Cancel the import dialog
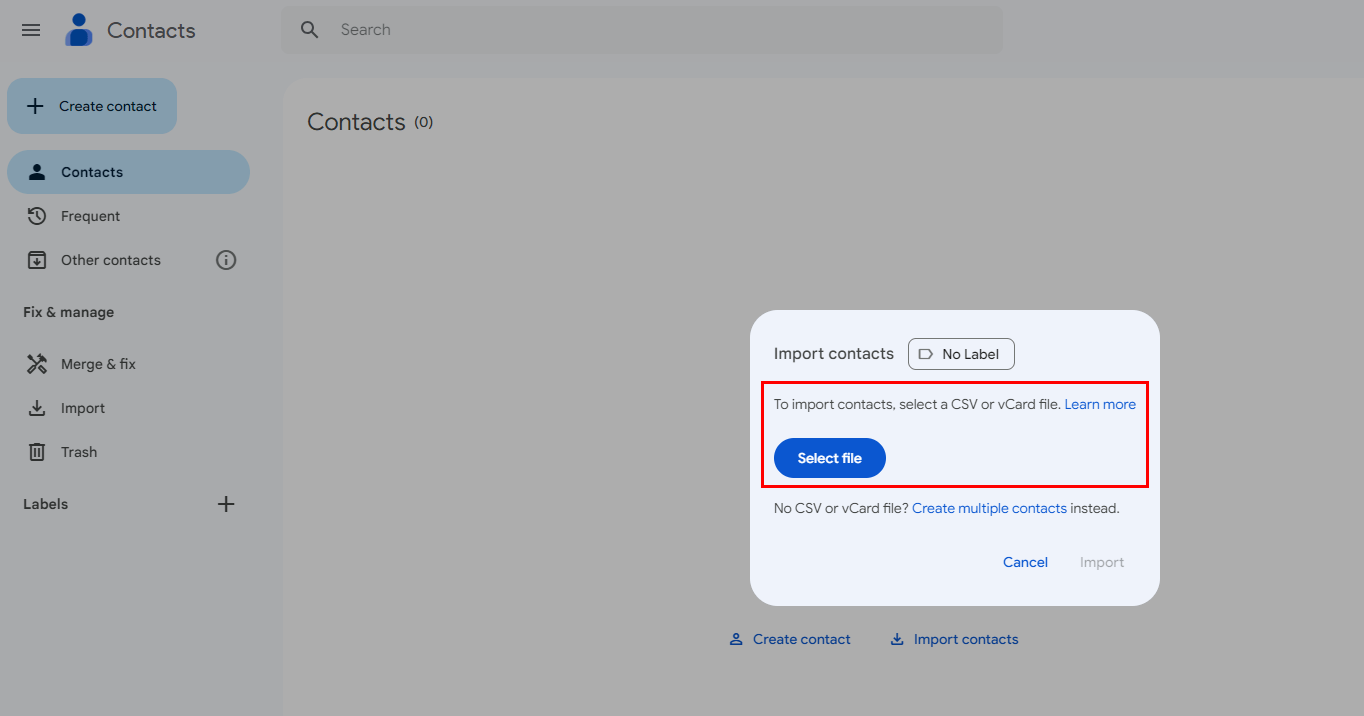The height and width of the screenshot is (716, 1364). 1025,561
